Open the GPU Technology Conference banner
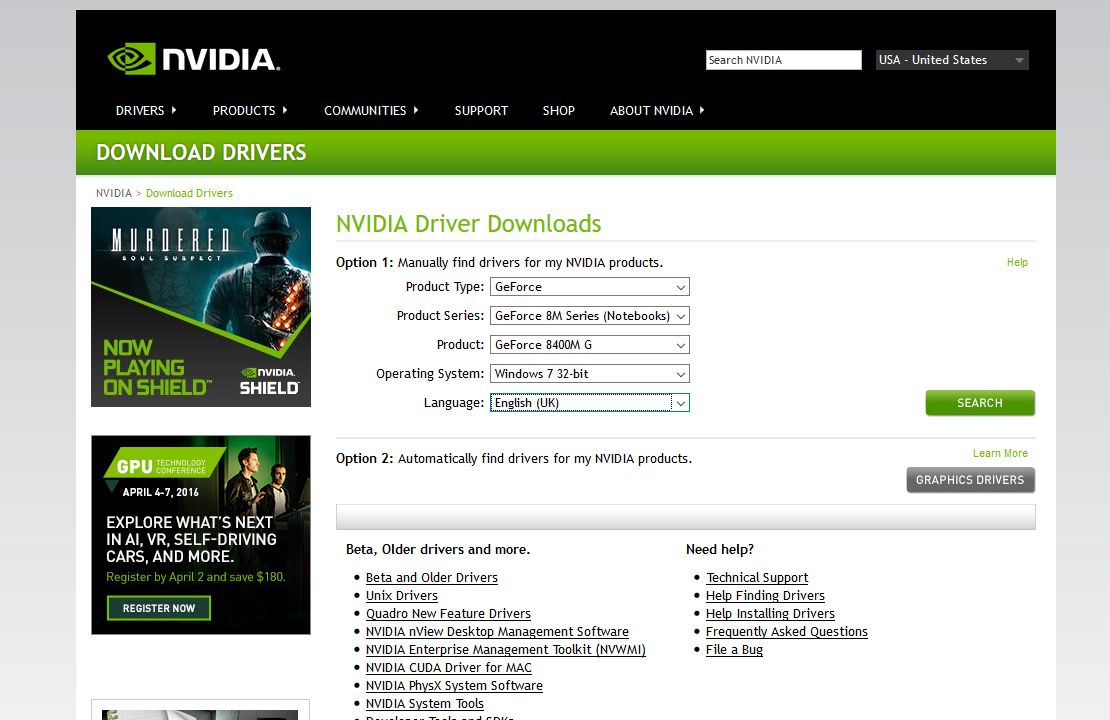The height and width of the screenshot is (720, 1110). click(x=201, y=535)
